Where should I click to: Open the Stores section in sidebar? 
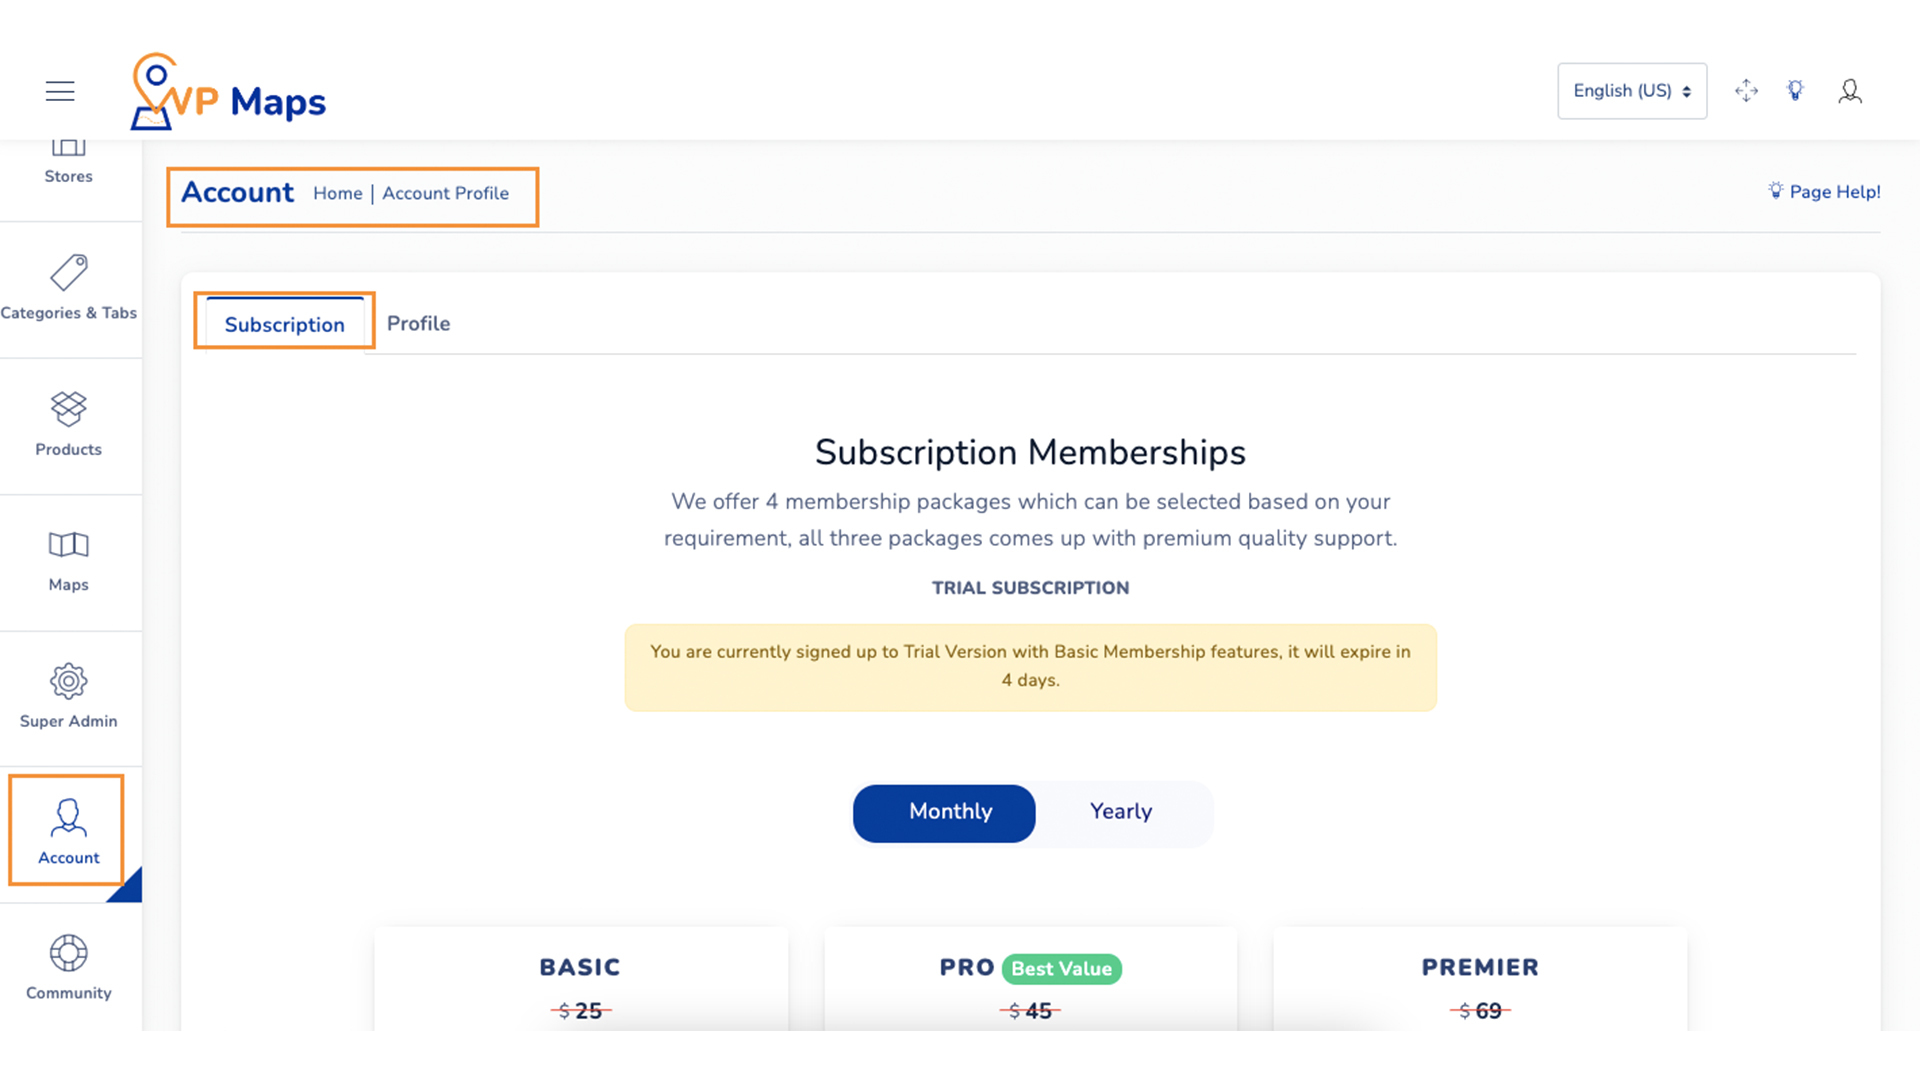(x=68, y=160)
